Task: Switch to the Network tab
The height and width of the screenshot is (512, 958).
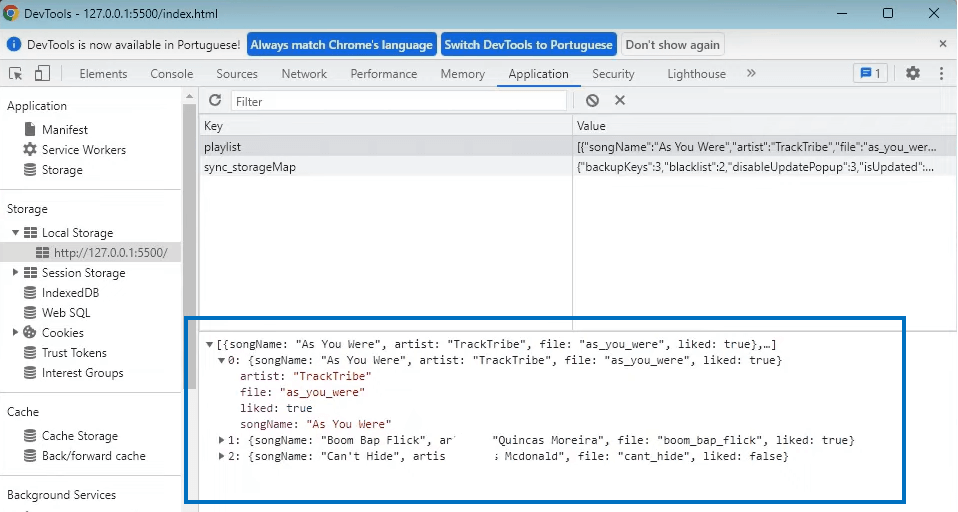Action: (304, 74)
